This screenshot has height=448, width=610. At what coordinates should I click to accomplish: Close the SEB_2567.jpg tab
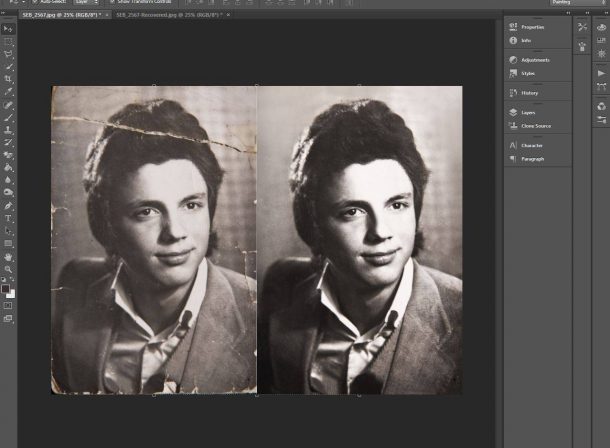tap(107, 15)
